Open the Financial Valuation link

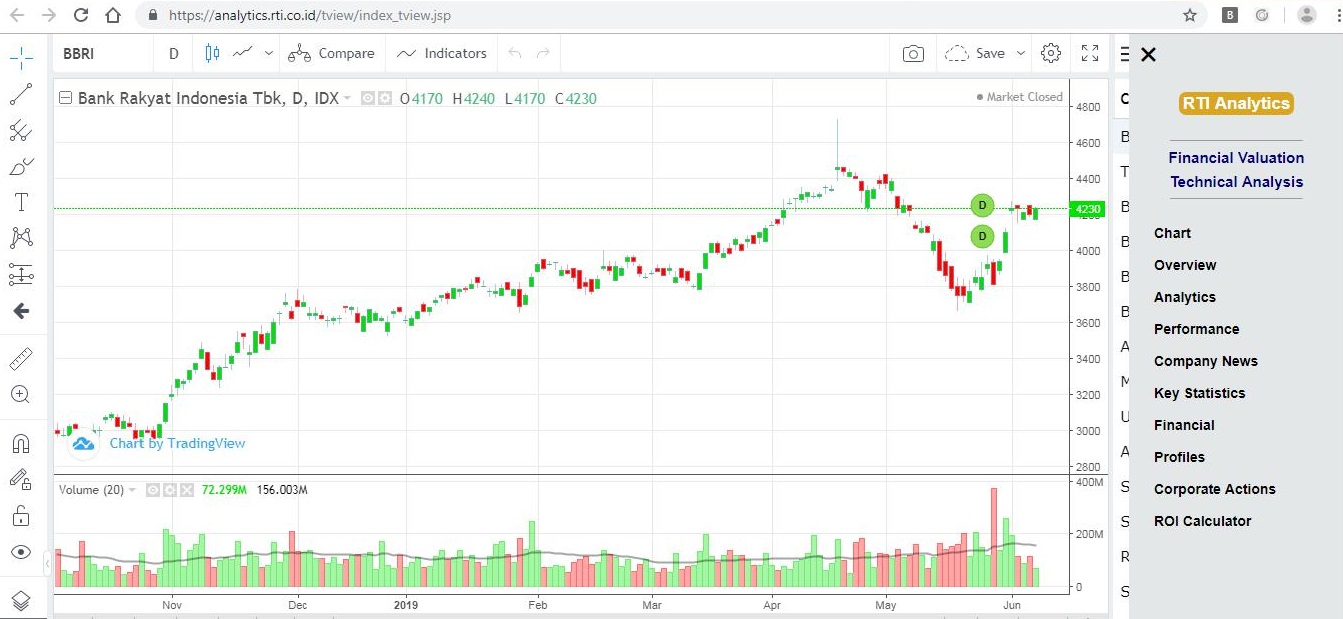(1236, 158)
